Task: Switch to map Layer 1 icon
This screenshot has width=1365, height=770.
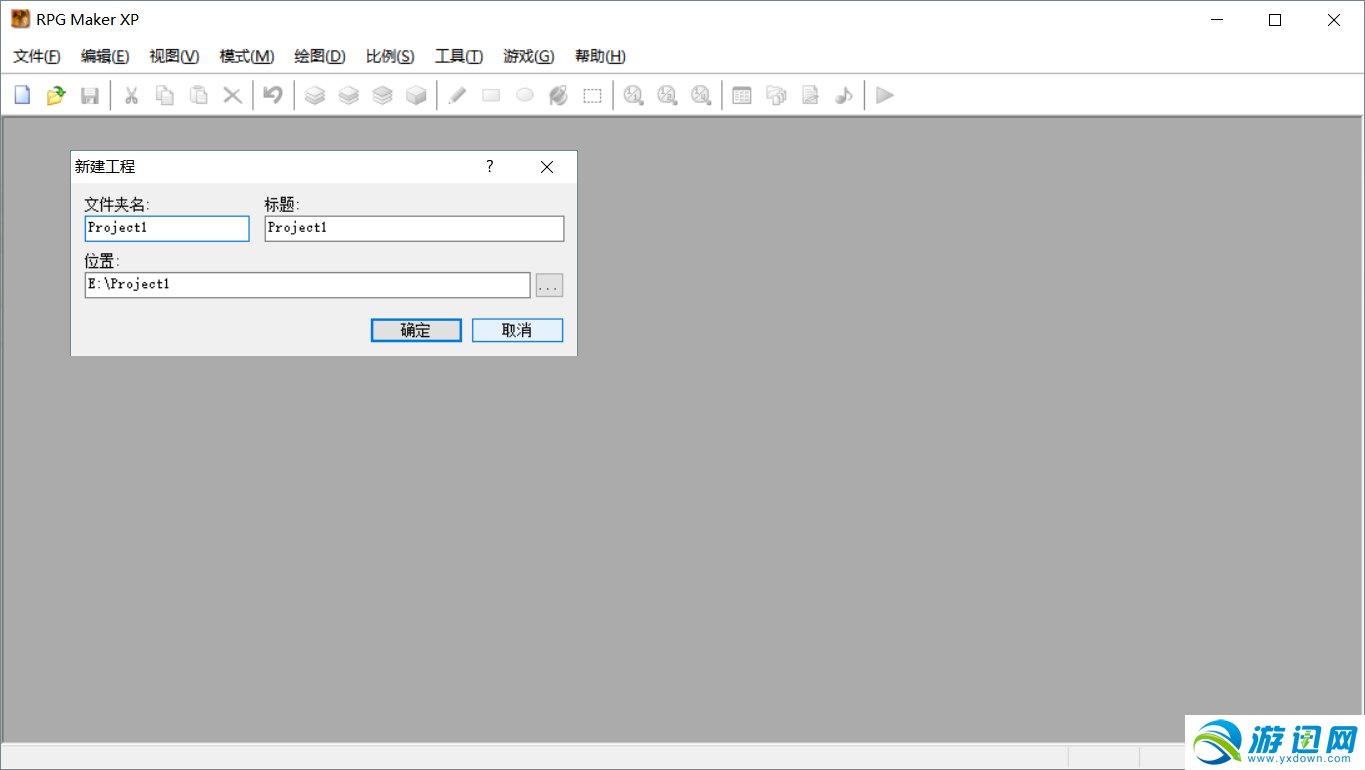Action: point(315,95)
